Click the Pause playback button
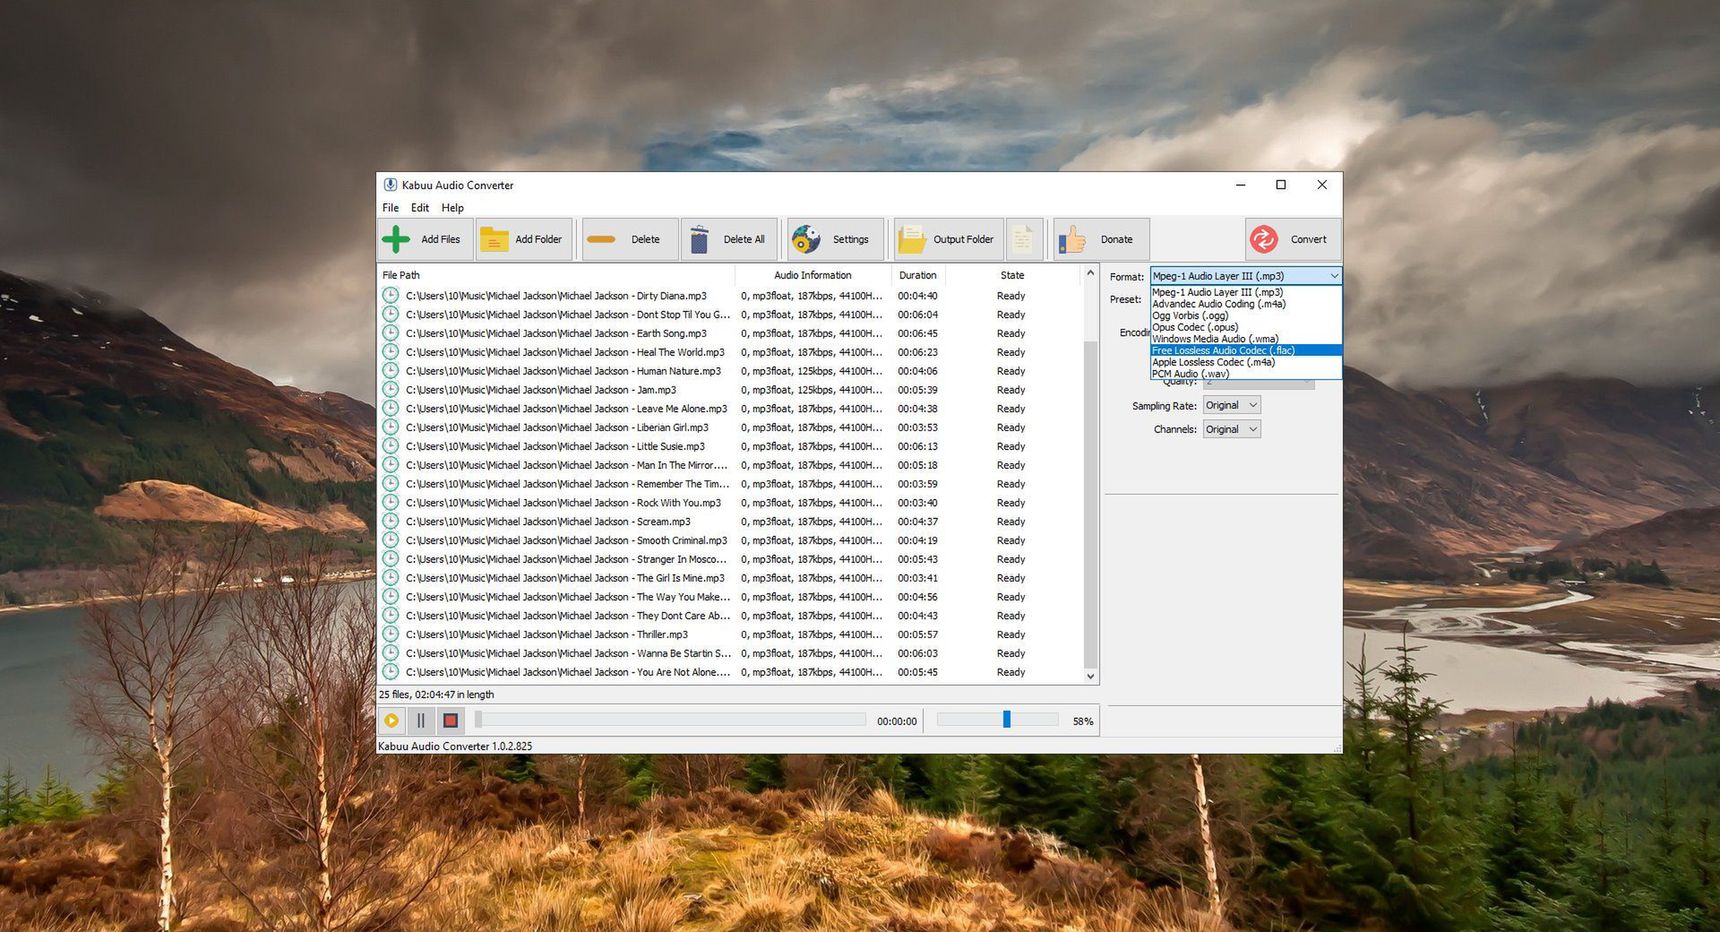 [421, 720]
